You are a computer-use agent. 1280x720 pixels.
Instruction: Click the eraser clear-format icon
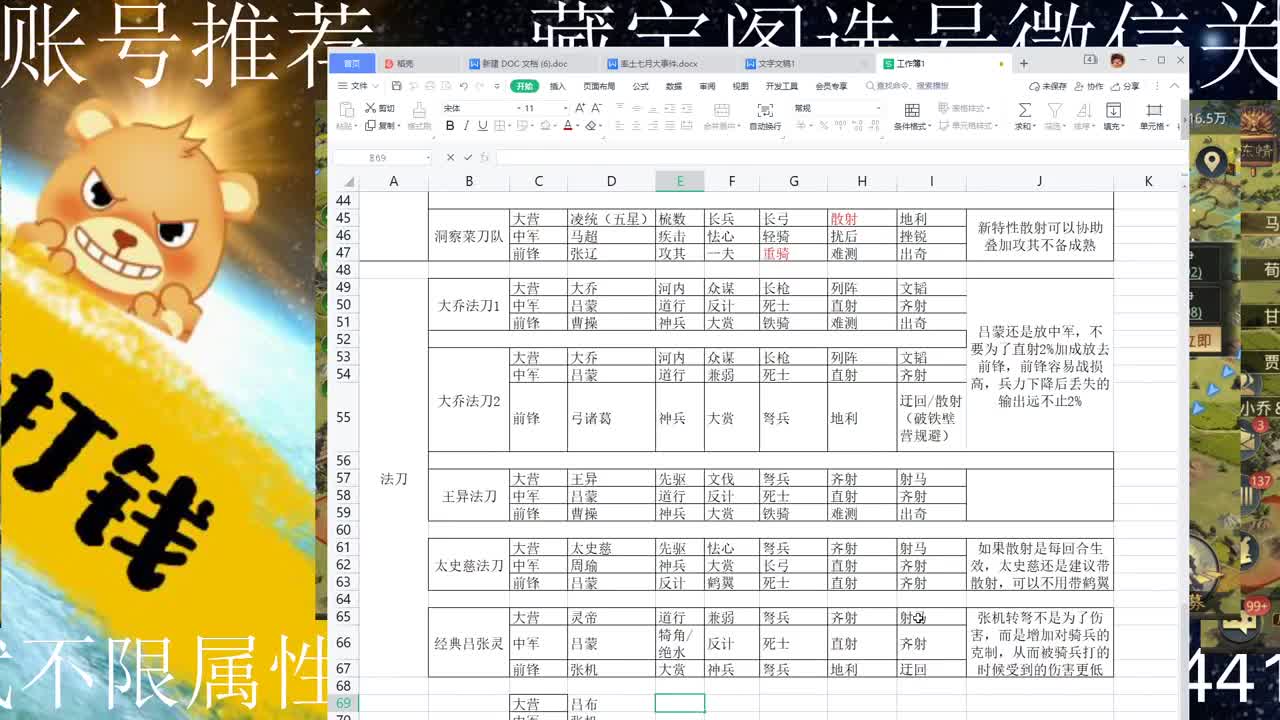coord(591,126)
